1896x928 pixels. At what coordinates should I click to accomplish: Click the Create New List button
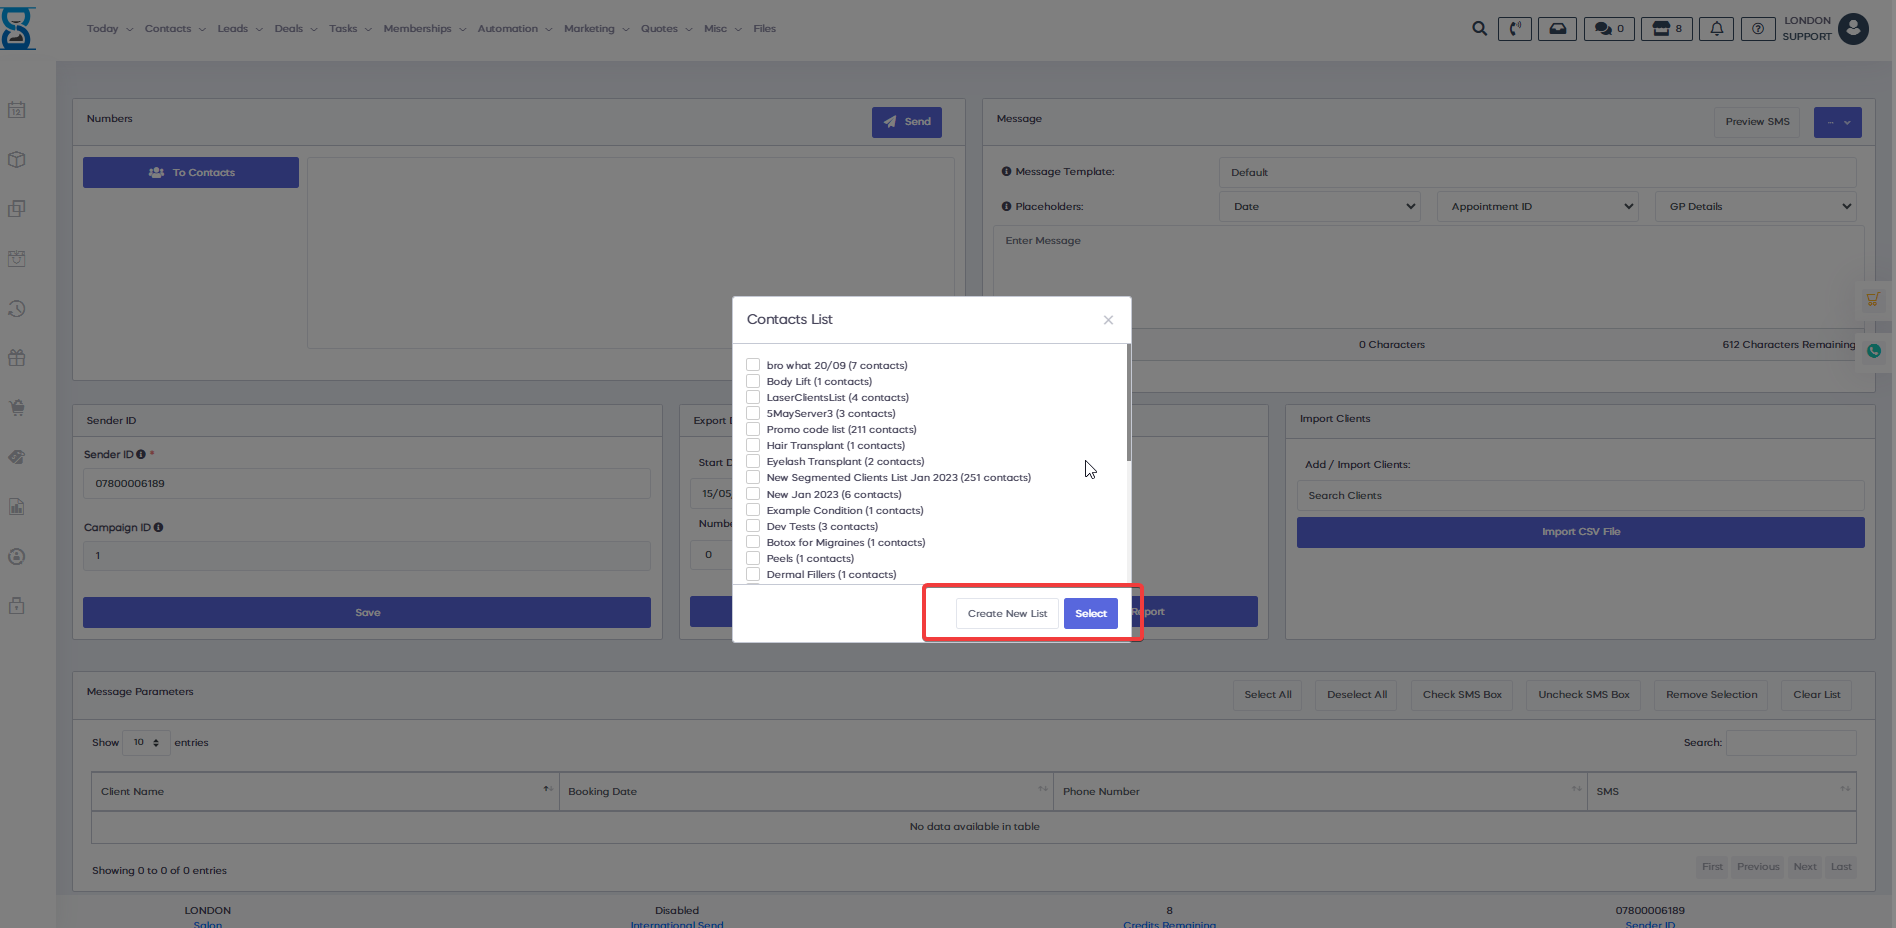[x=1006, y=614]
